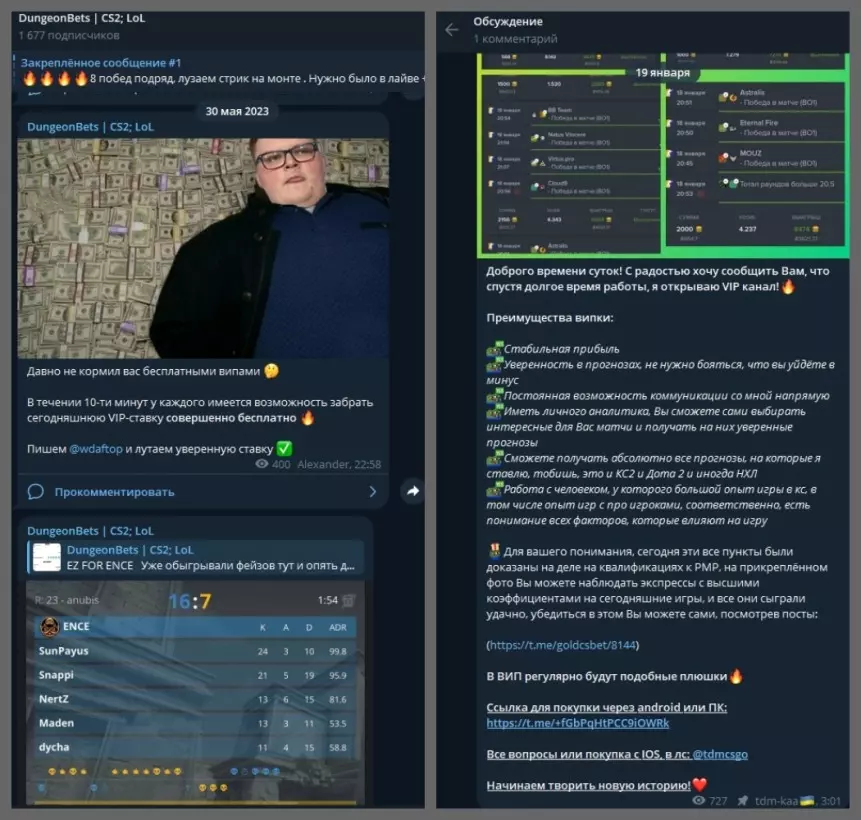Viewport: 861px width, 820px height.
Task: Click the Обсуждение title
Action: pyautogui.click(x=508, y=21)
